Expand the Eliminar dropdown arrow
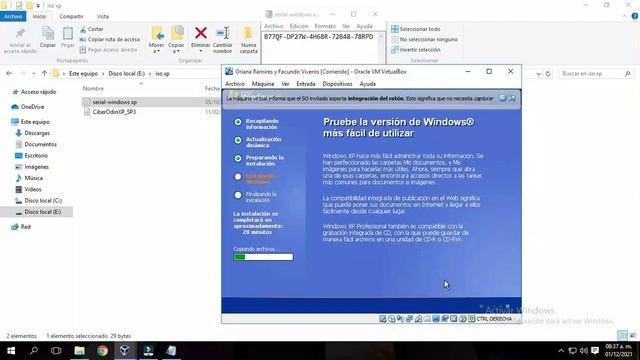The image size is (640, 360). (200, 51)
